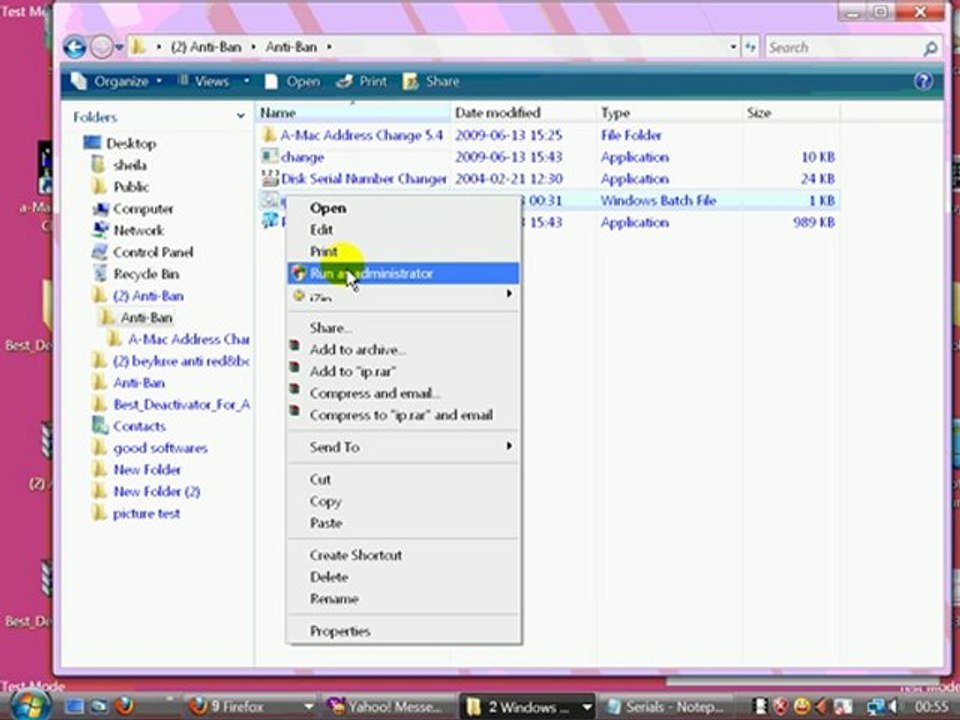The width and height of the screenshot is (960, 720).
Task: Open Firefox from the taskbar group
Action: tap(238, 707)
